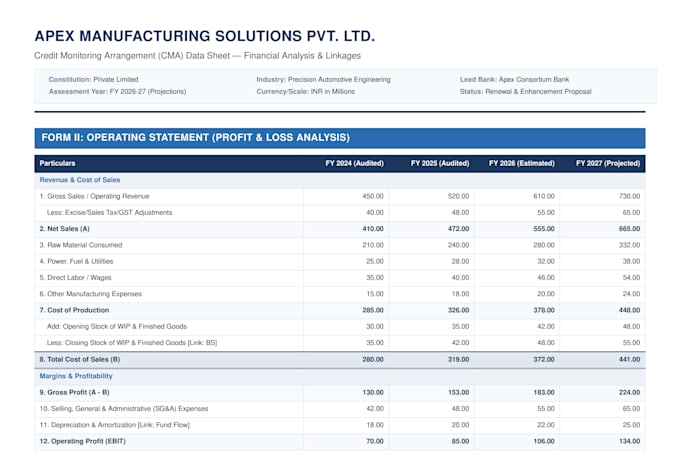The width and height of the screenshot is (680, 459).
Task: Click Total Cost of Sales FY 2026 value 372.00
Action: pyautogui.click(x=544, y=359)
